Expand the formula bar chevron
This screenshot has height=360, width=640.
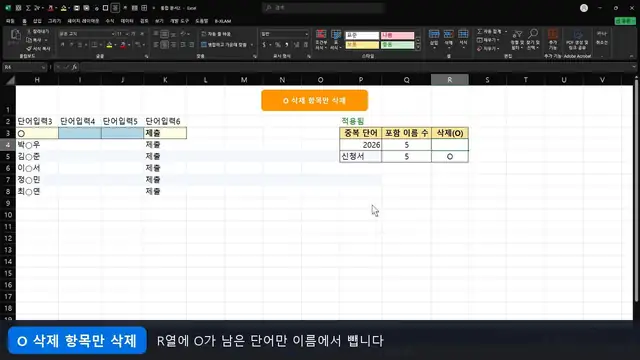pyautogui.click(x=634, y=67)
